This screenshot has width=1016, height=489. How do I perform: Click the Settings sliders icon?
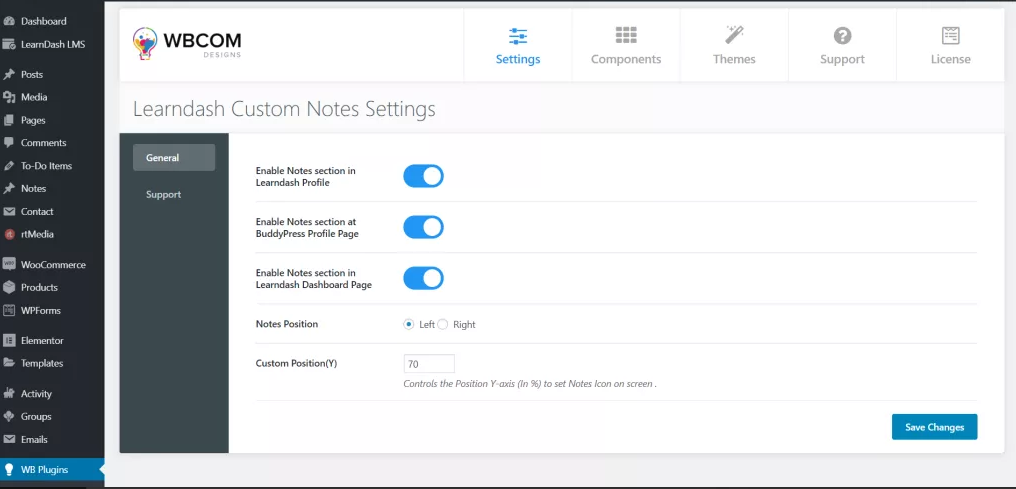click(x=518, y=36)
